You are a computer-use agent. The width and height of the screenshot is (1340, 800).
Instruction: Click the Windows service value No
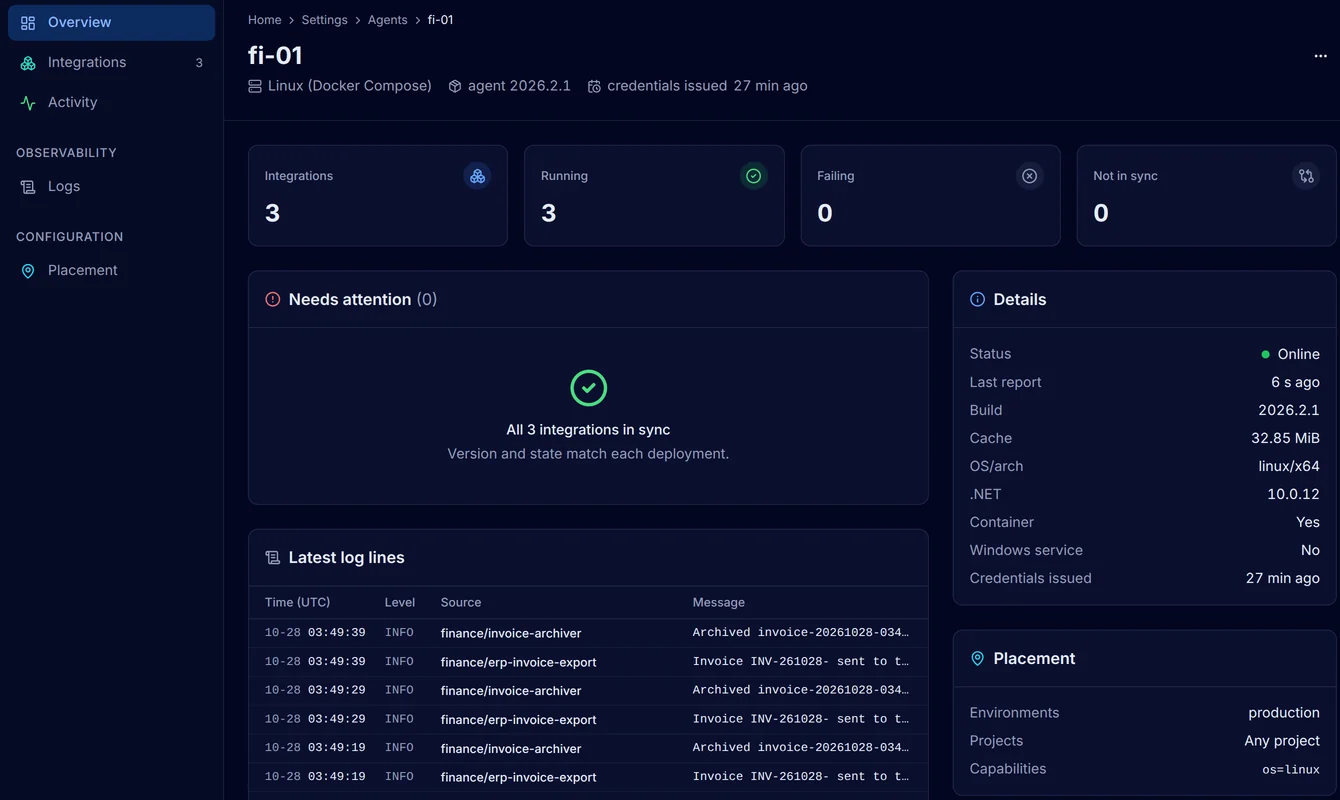[x=1310, y=550]
